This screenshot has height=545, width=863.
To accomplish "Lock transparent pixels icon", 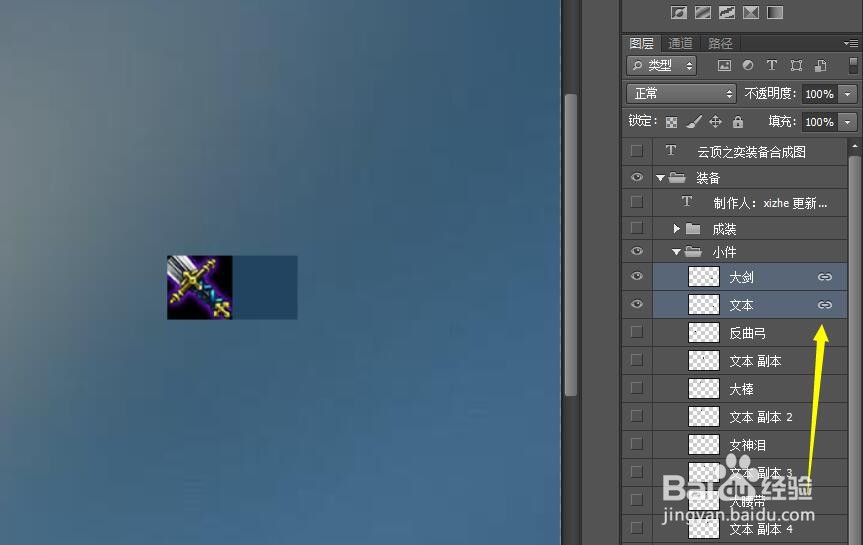I will coord(671,122).
